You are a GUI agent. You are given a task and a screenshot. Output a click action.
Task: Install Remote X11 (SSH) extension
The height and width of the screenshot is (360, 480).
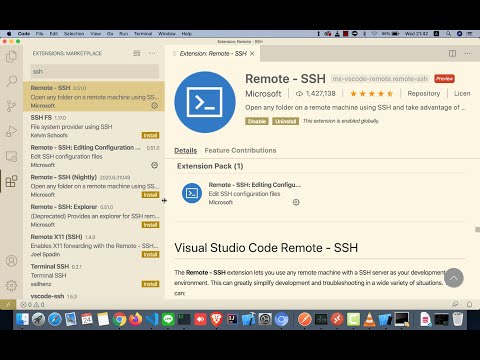[151, 254]
